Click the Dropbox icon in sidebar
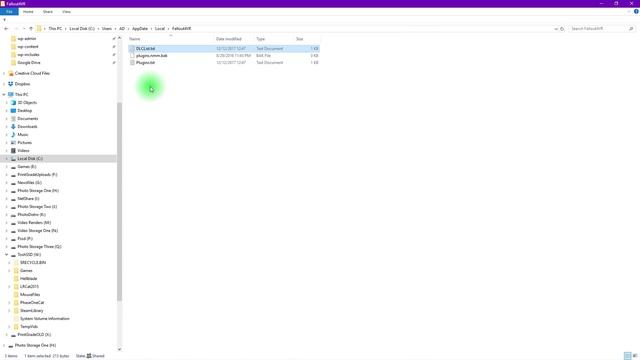 [x=11, y=84]
